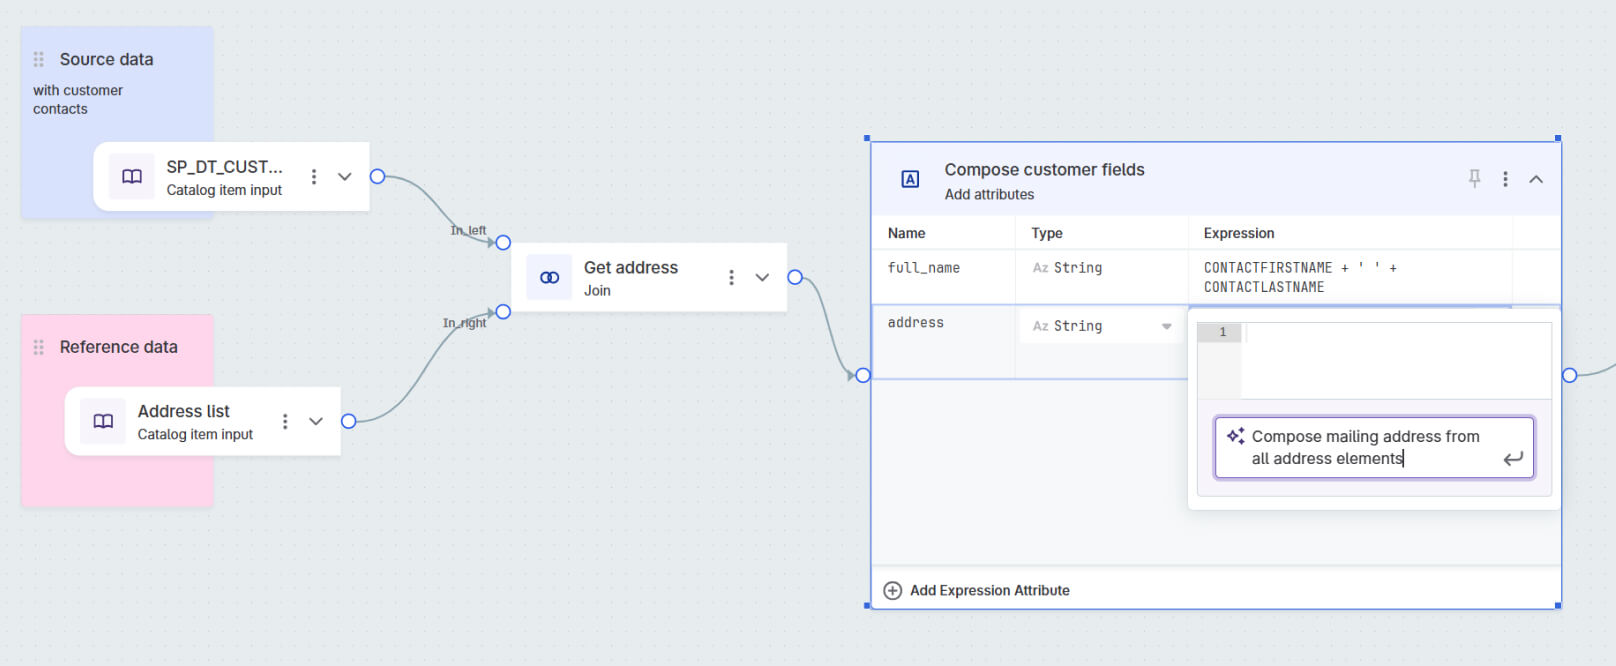
Task: Open the address Type String dropdown
Action: click(1166, 327)
